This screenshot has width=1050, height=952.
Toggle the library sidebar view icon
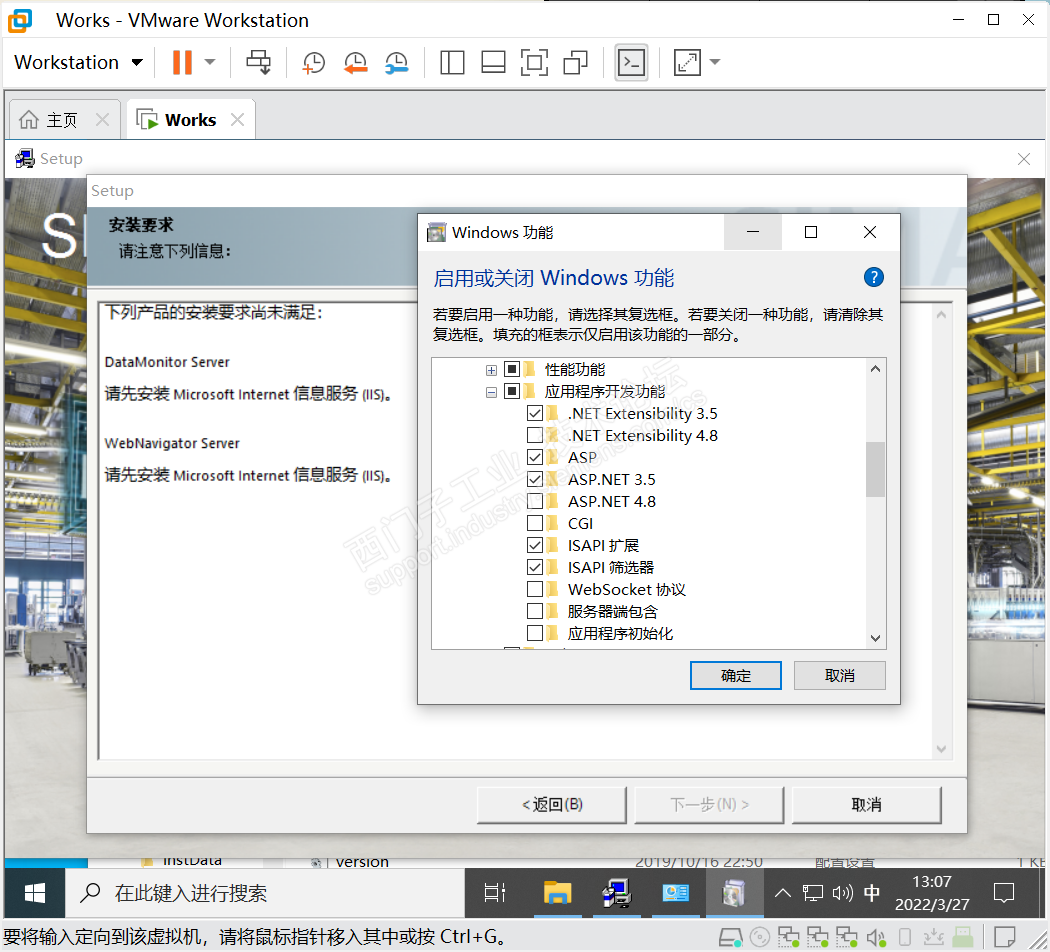click(452, 63)
